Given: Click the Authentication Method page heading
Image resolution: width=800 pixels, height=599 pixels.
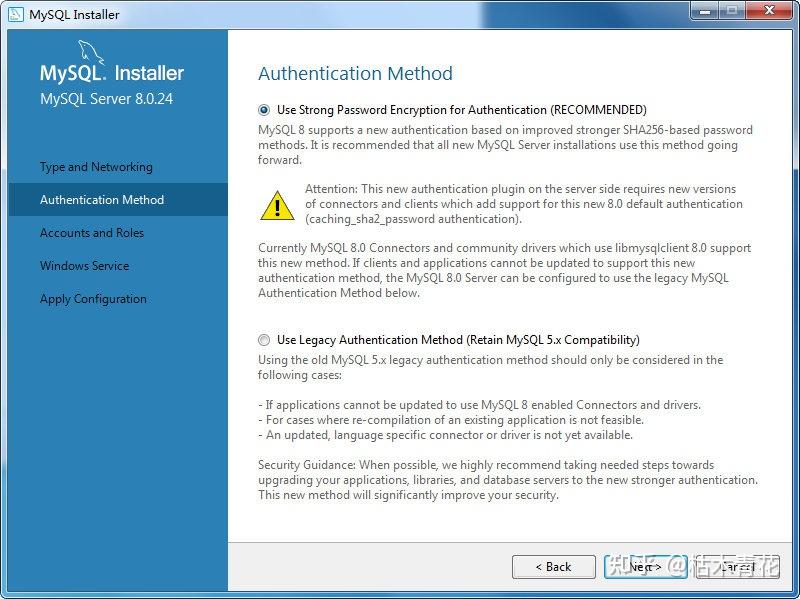Looking at the screenshot, I should 355,73.
